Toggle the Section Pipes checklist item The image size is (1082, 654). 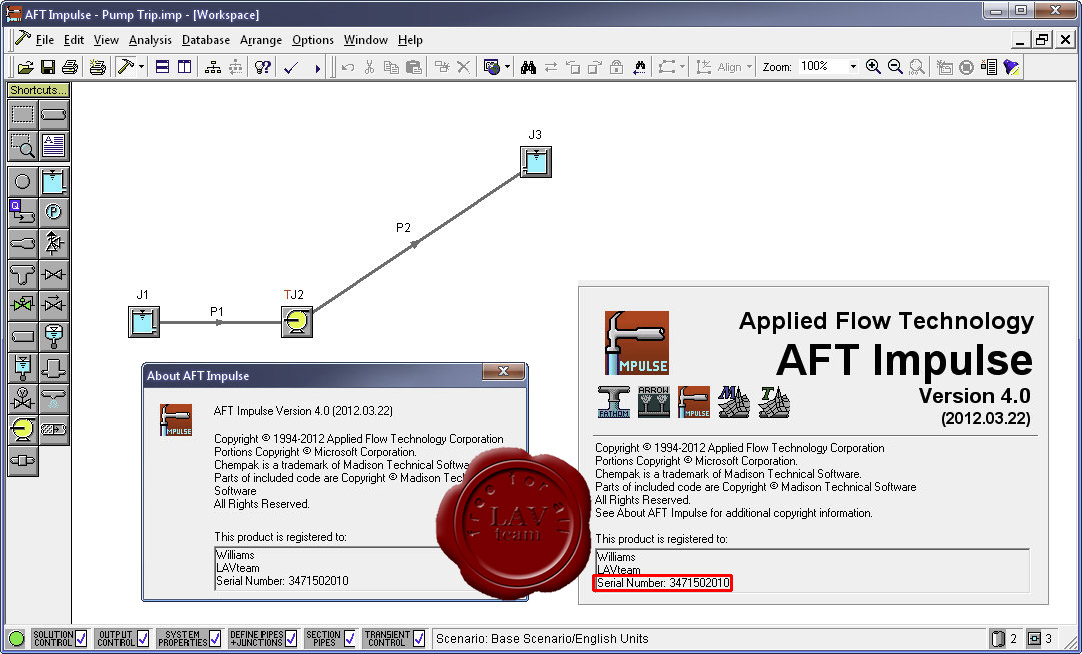[330, 638]
